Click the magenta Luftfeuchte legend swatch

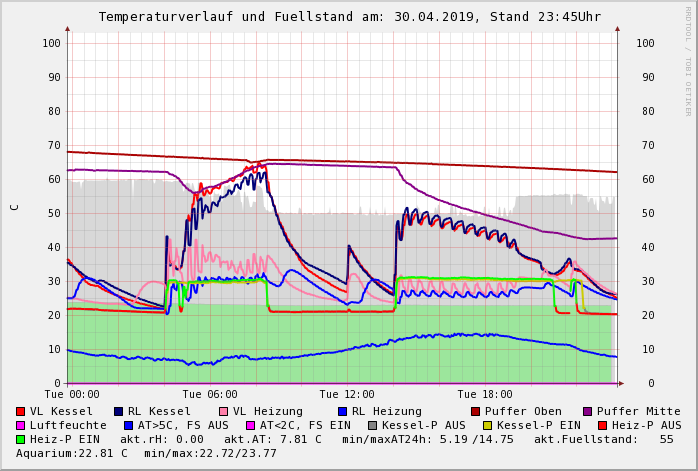coord(21,425)
